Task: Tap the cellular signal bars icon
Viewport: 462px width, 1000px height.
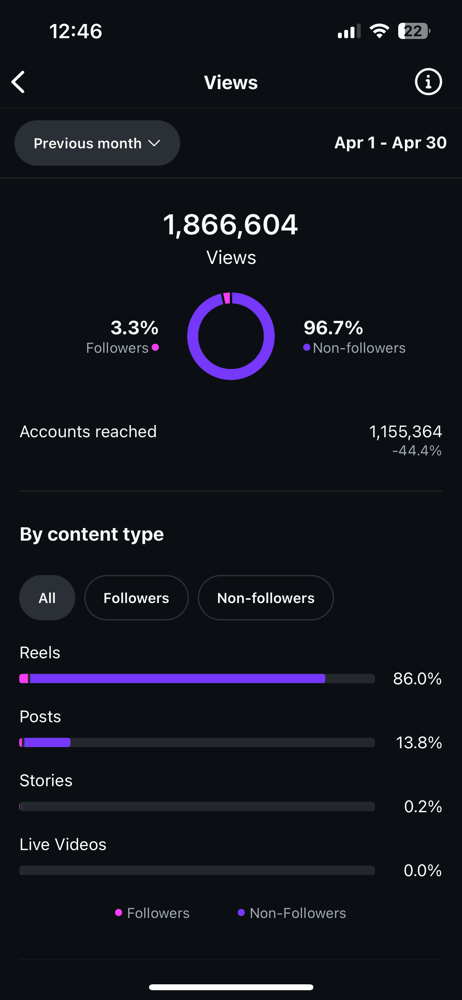Action: [348, 31]
